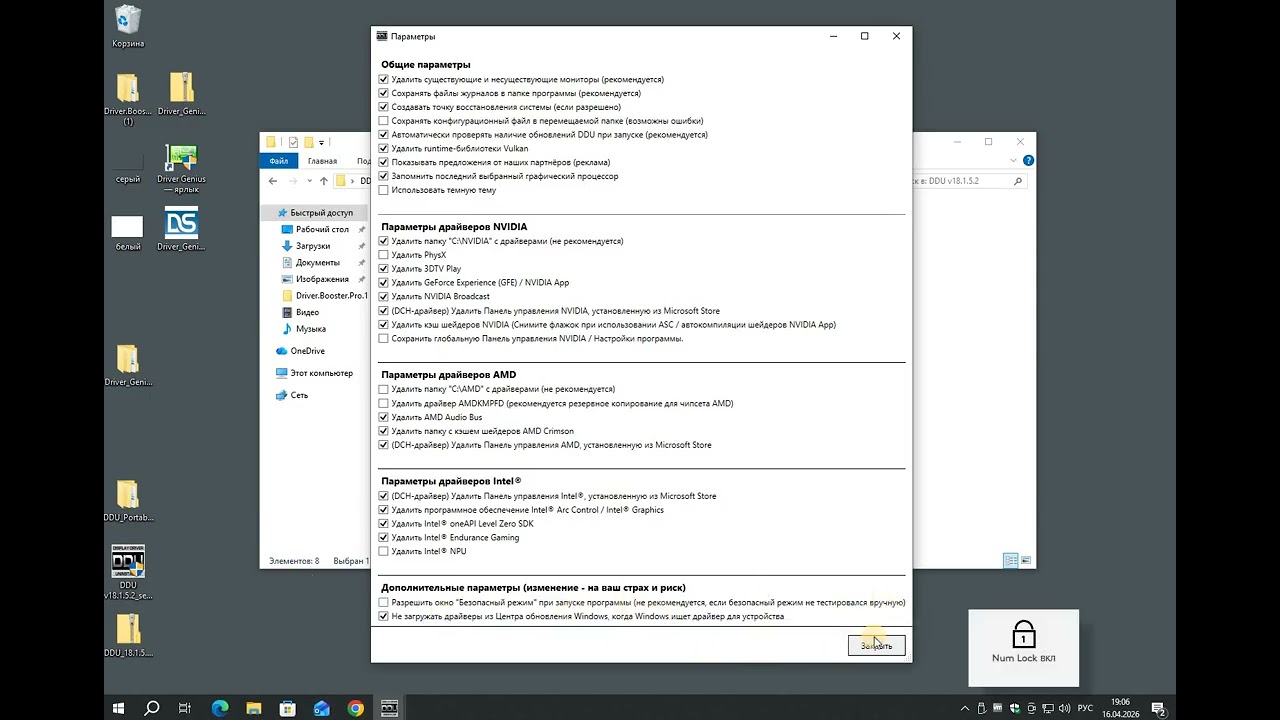Viewport: 1280px width, 720px height.
Task: Toggle Не загружать драйверы из Центра обновления Windows
Action: coord(384,616)
